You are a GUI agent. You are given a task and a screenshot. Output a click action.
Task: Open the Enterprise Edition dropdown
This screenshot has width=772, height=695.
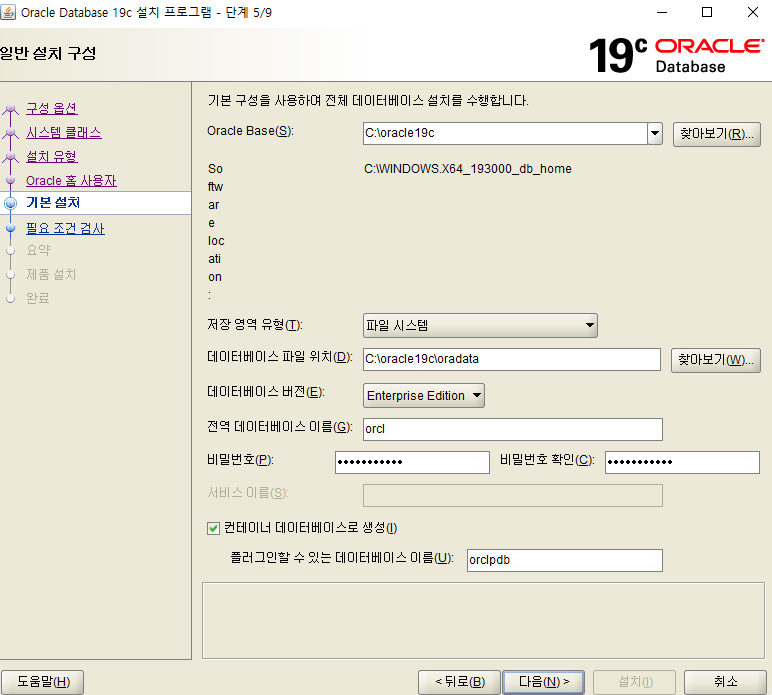pyautogui.click(x=423, y=396)
